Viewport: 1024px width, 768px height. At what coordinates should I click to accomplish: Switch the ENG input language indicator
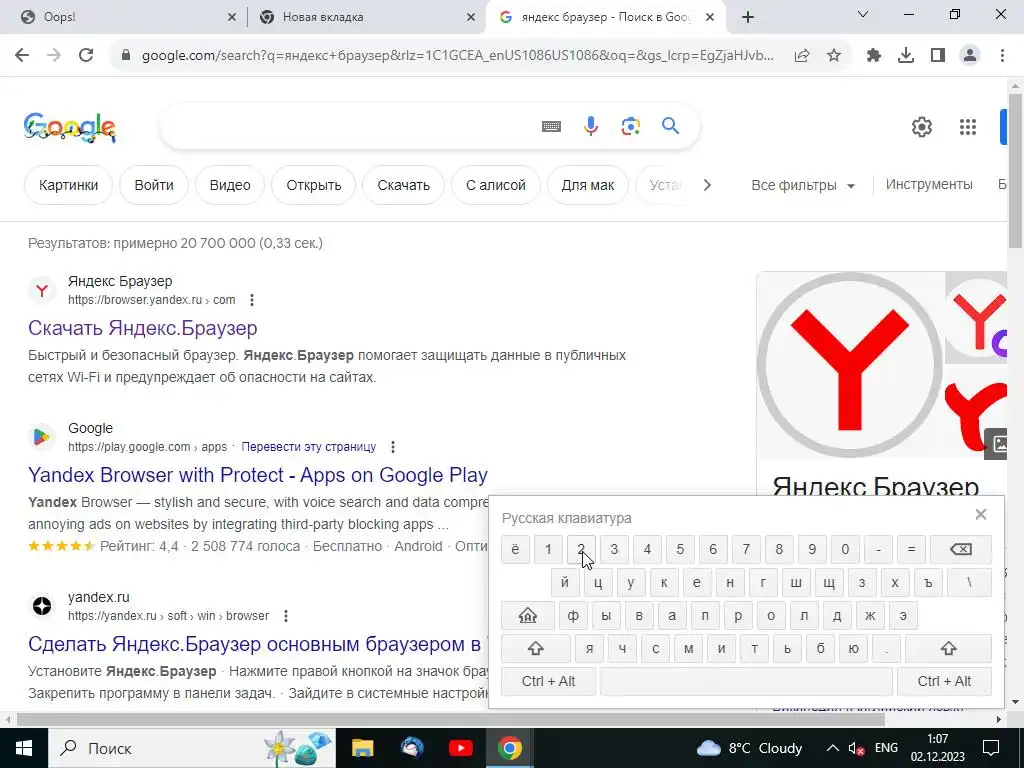tap(886, 748)
